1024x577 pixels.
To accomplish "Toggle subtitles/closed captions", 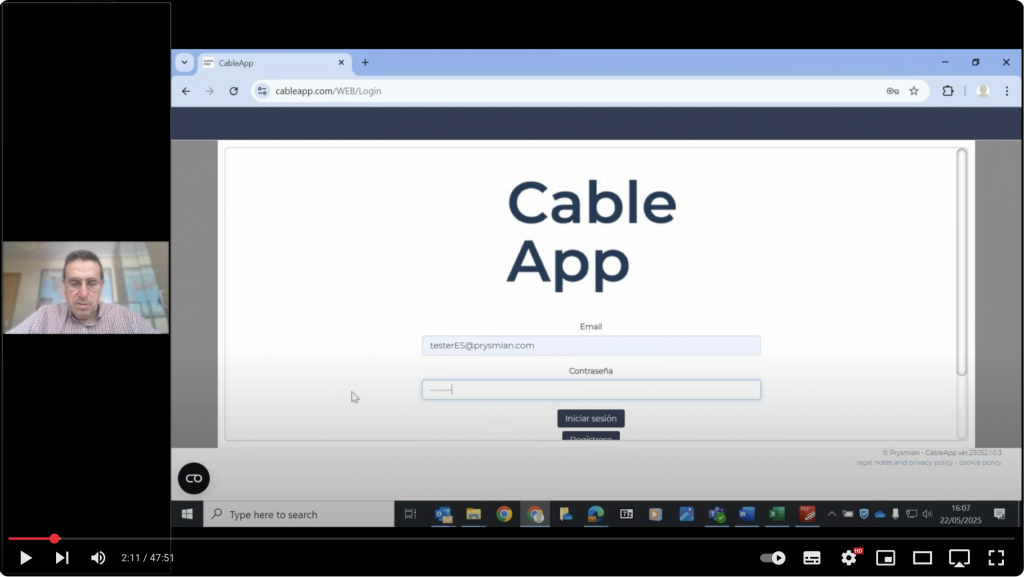I will (x=812, y=557).
